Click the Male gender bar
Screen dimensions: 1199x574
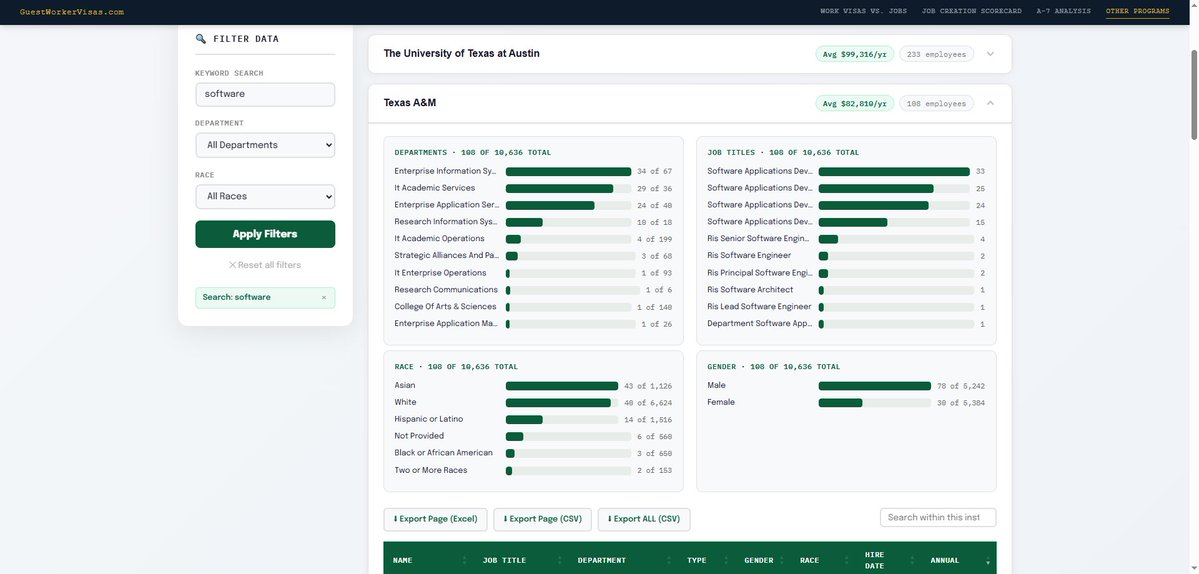click(875, 386)
